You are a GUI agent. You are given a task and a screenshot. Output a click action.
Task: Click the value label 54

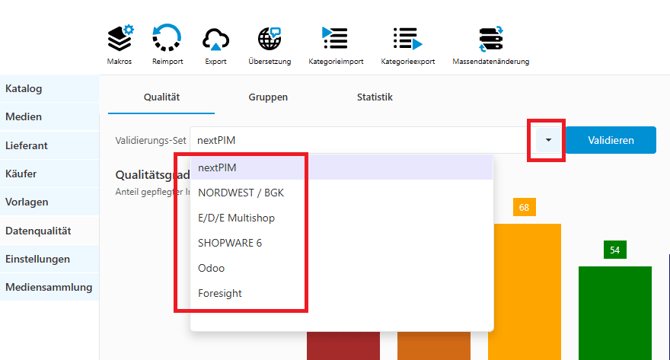click(x=615, y=250)
